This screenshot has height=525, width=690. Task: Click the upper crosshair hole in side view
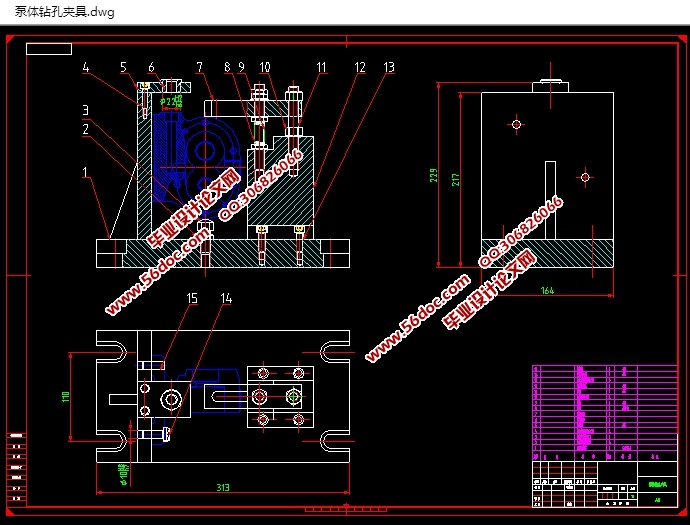[516, 125]
